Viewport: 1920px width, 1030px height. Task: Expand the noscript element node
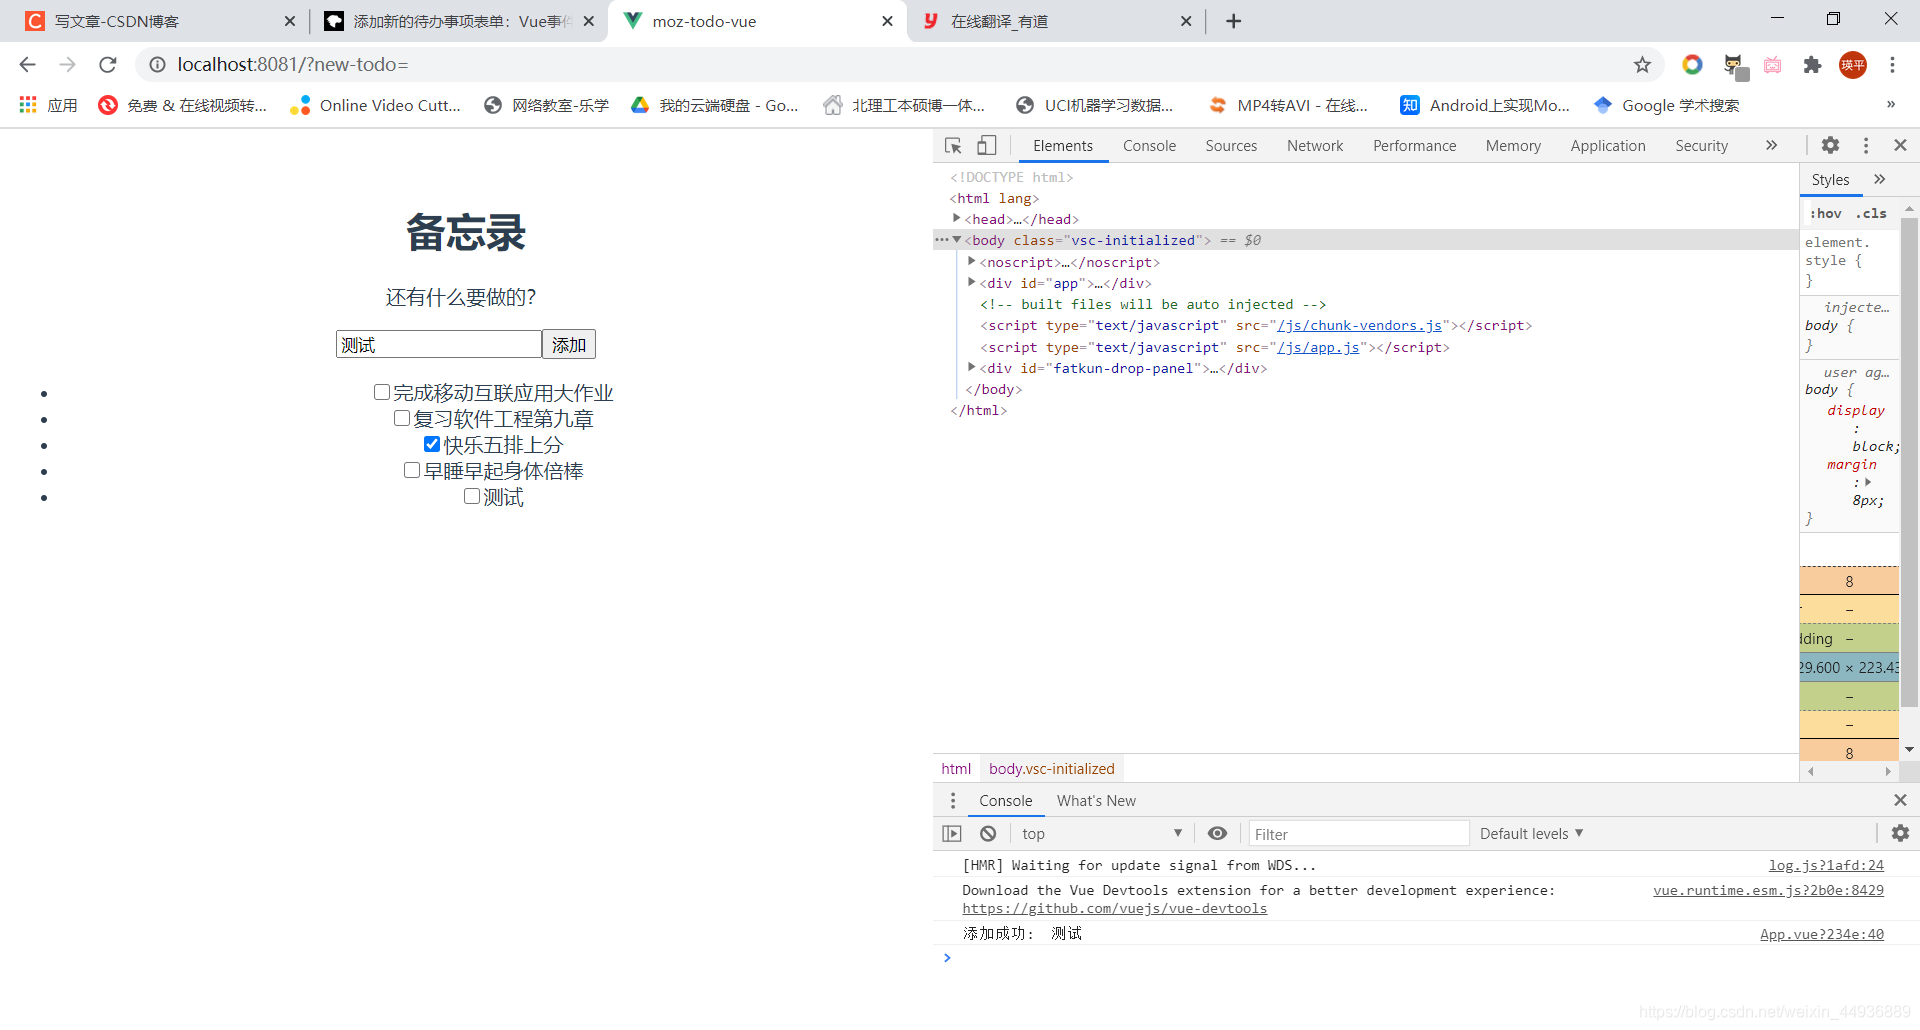[x=972, y=261]
